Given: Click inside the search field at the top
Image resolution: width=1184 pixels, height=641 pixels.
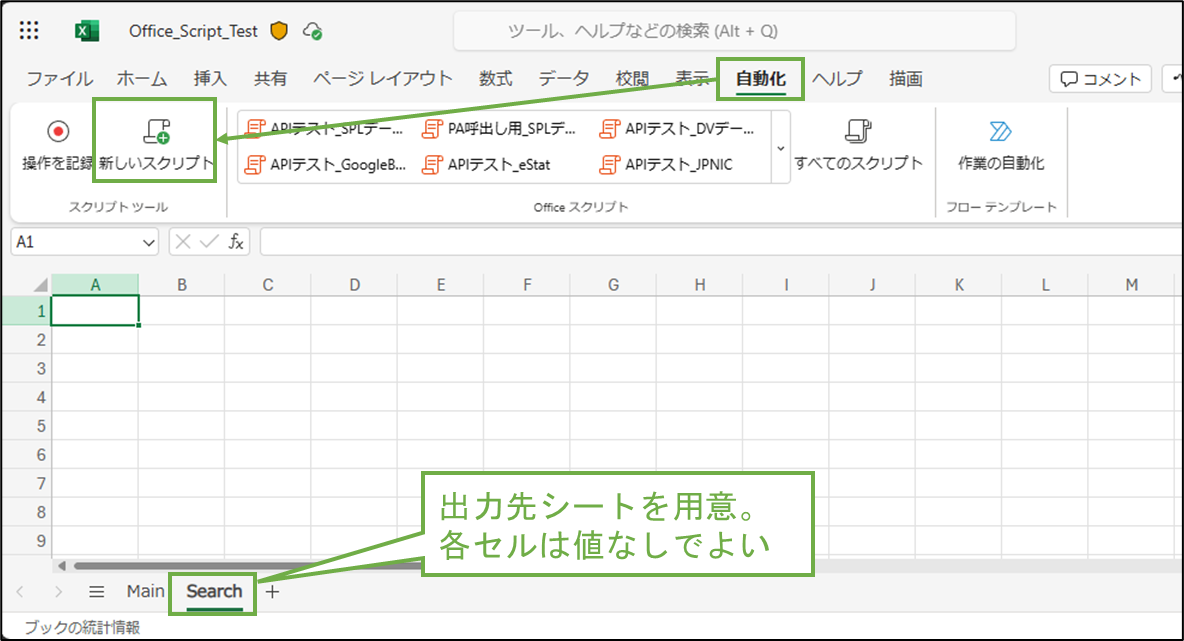Looking at the screenshot, I should (x=735, y=31).
